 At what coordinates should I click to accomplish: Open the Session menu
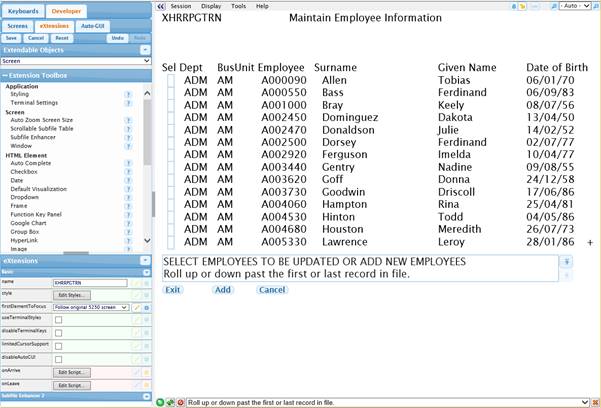181,6
